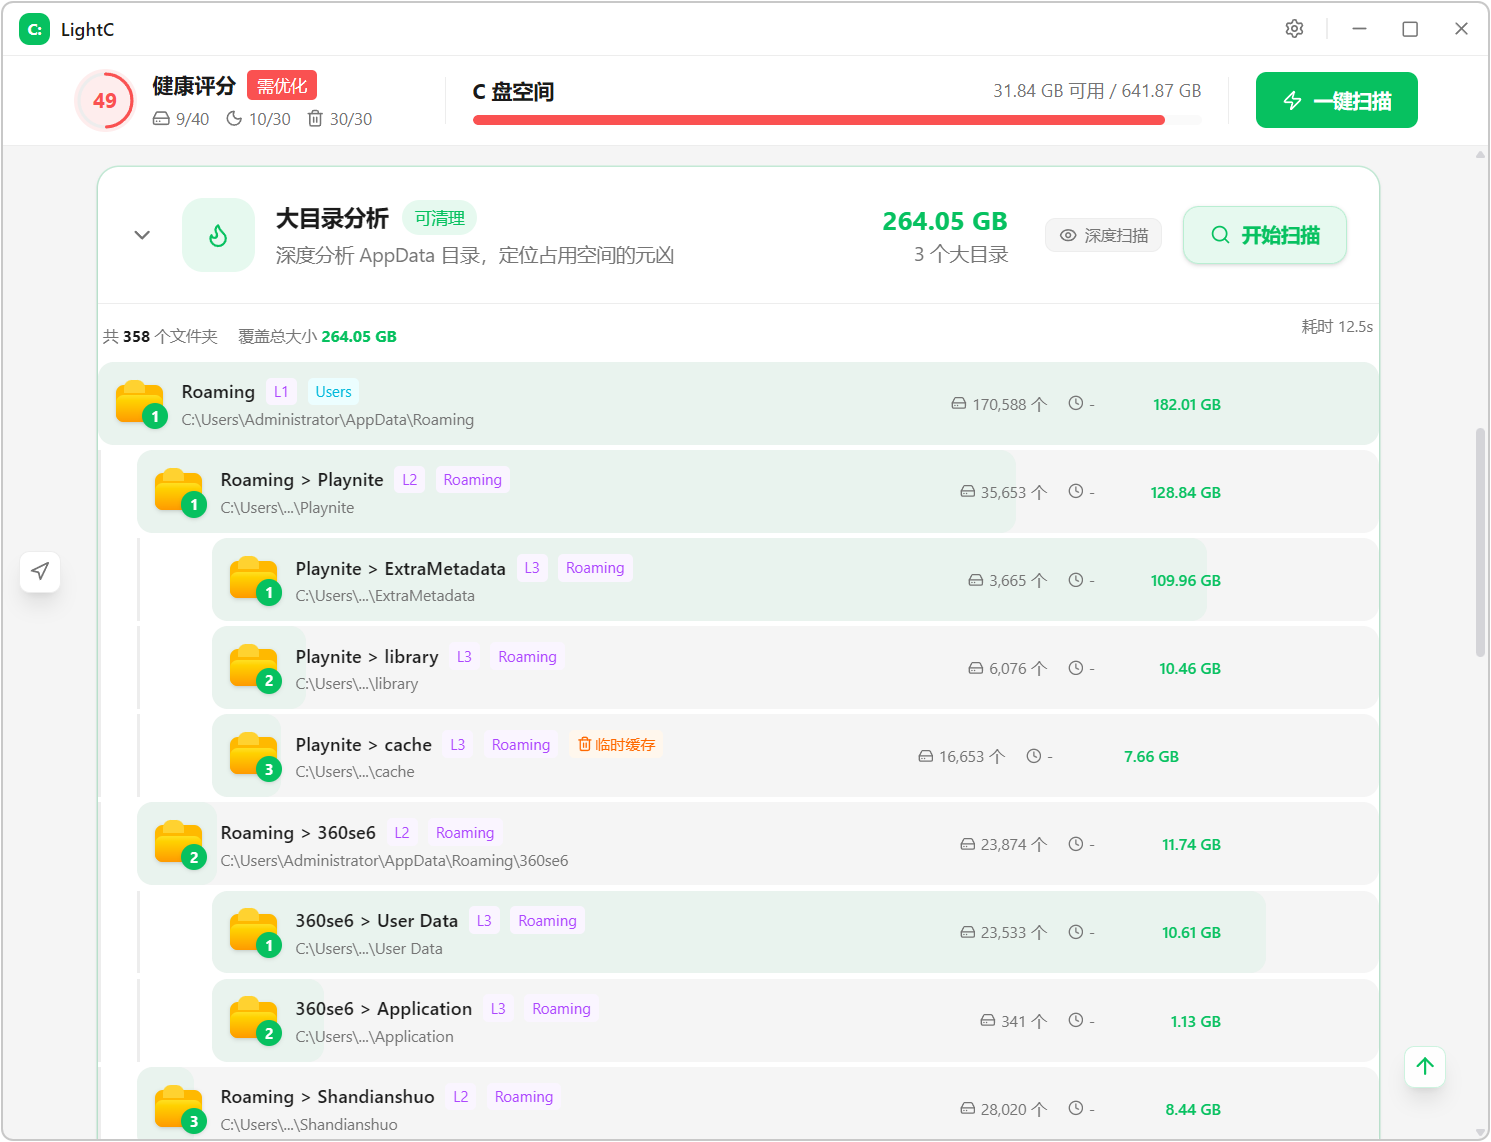
Task: Click the 109.96 GB size value
Action: [1186, 580]
